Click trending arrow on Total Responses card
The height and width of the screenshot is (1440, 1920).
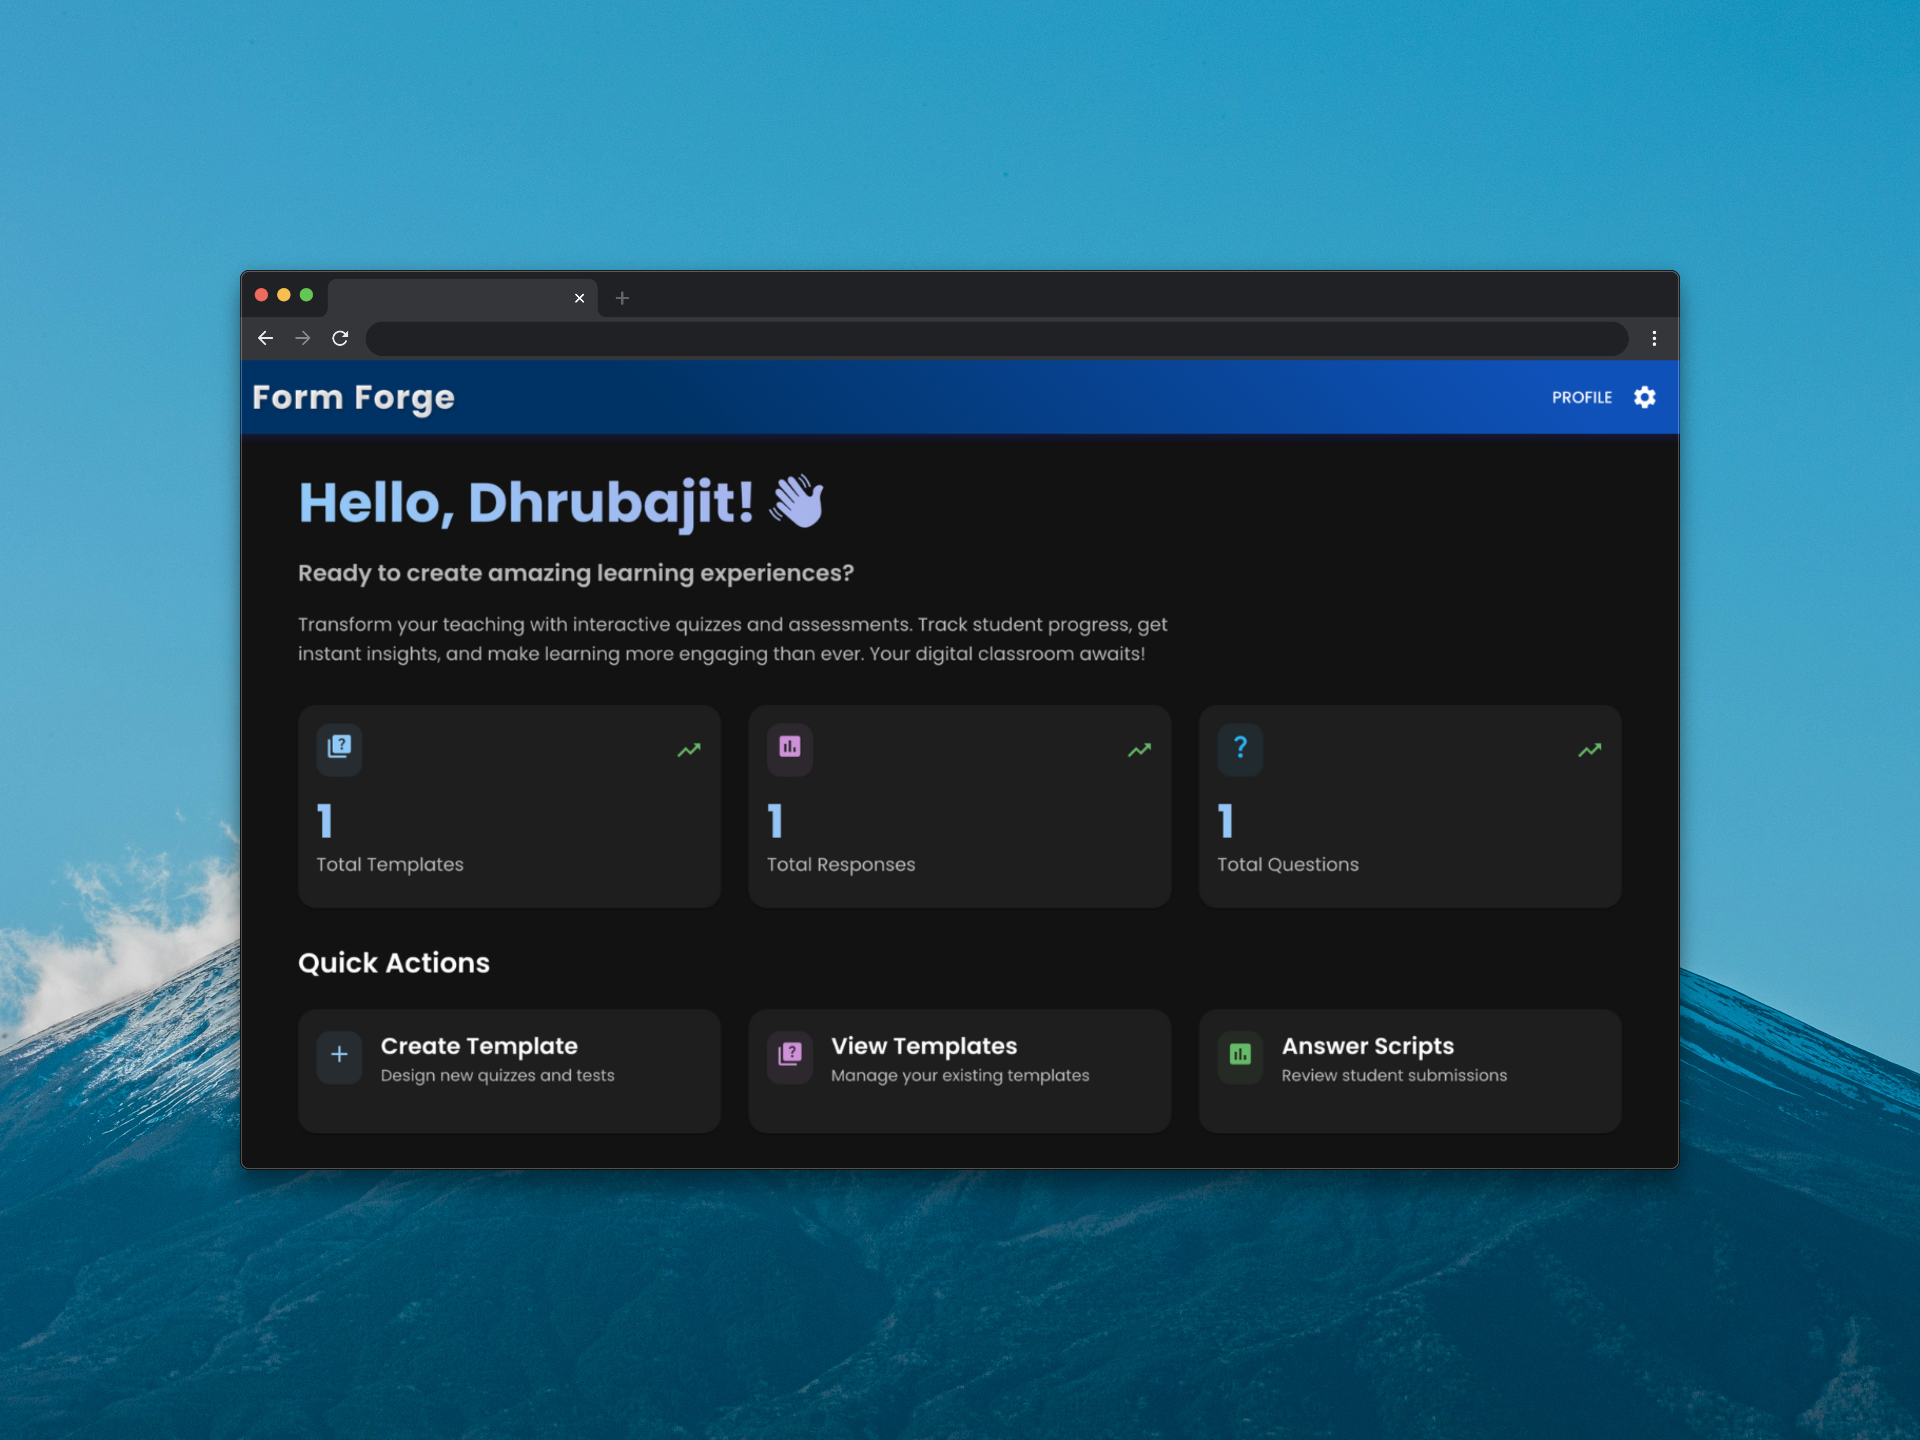pos(1139,750)
